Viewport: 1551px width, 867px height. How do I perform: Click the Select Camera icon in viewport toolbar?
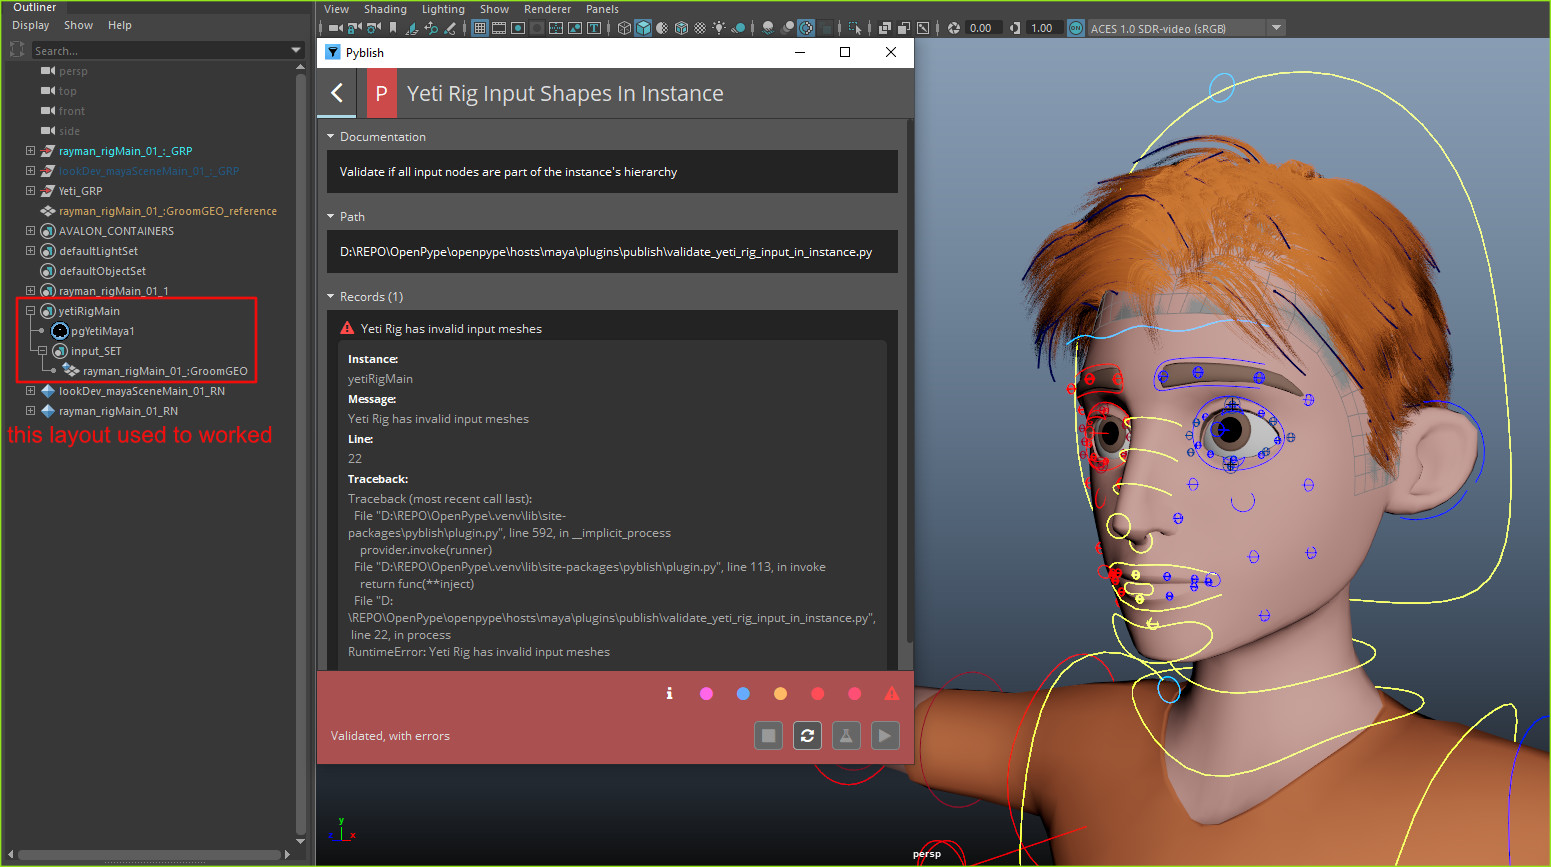334,28
